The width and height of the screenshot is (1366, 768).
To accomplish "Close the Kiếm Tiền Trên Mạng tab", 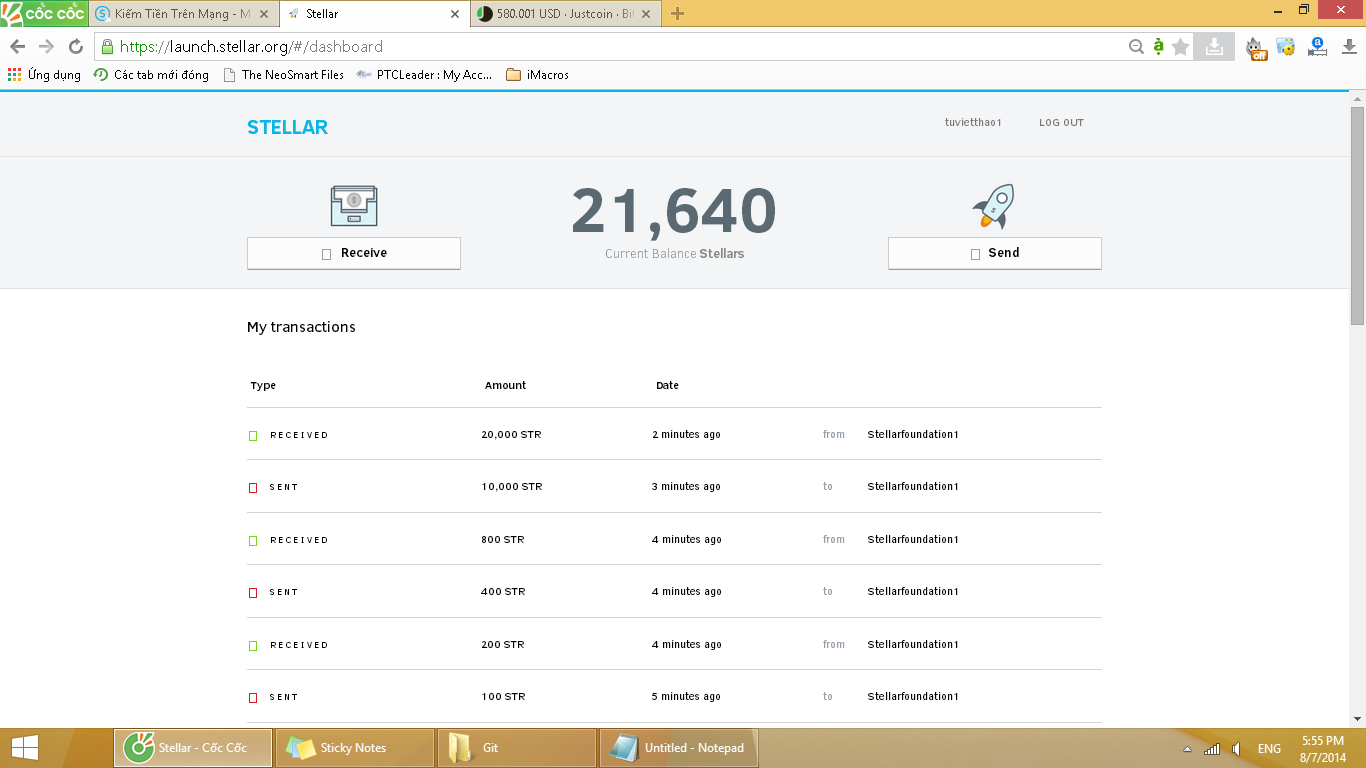I will [x=264, y=14].
